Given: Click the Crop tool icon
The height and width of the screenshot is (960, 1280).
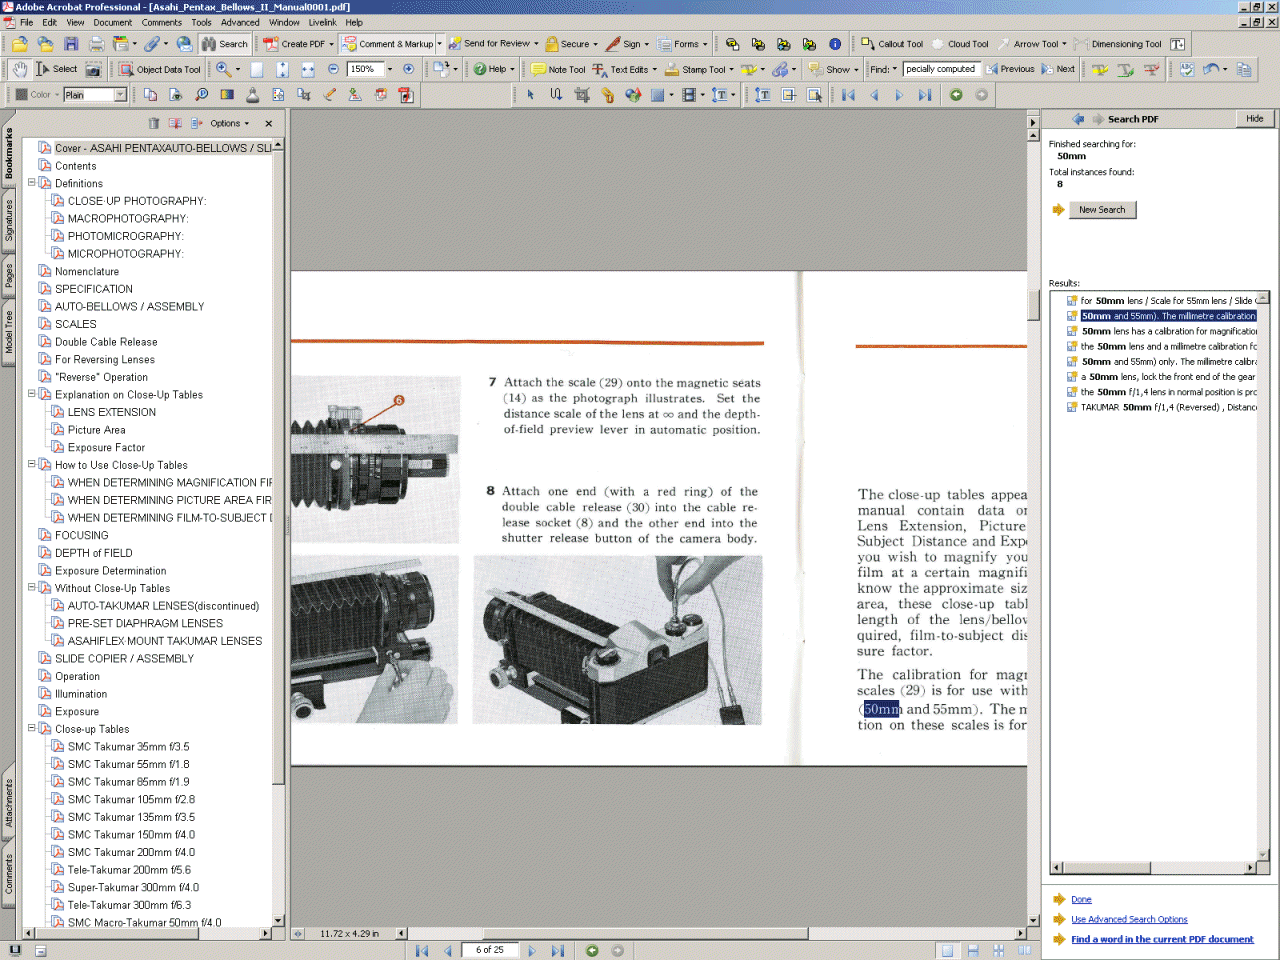Looking at the screenshot, I should 582,95.
